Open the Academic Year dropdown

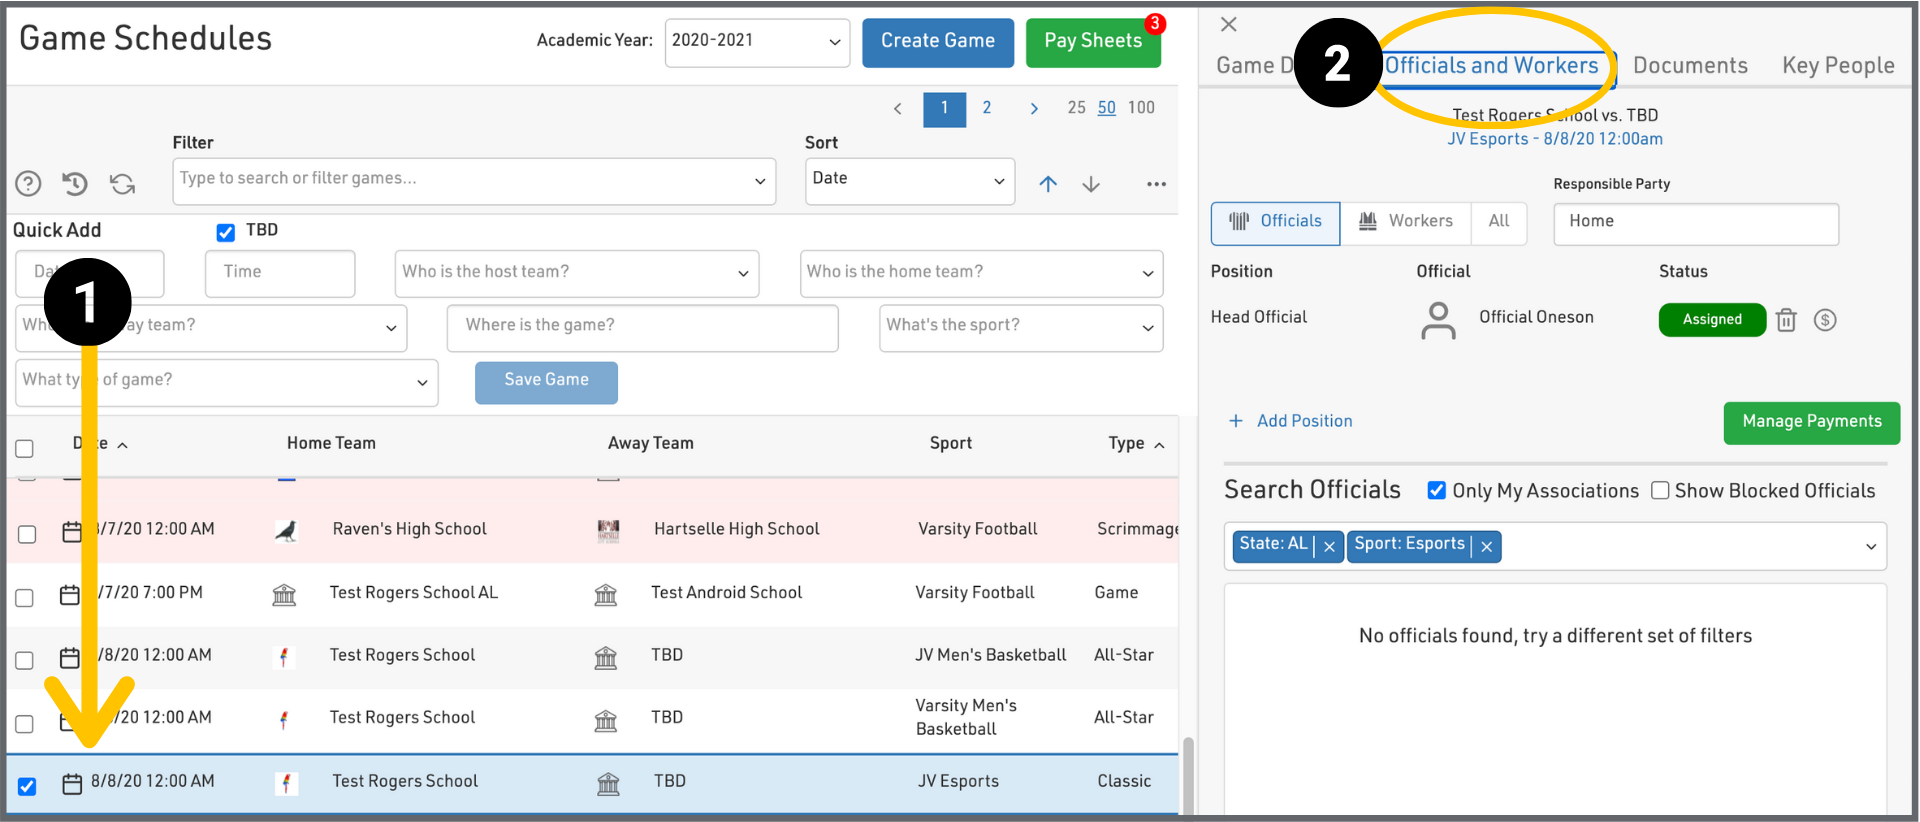[757, 42]
